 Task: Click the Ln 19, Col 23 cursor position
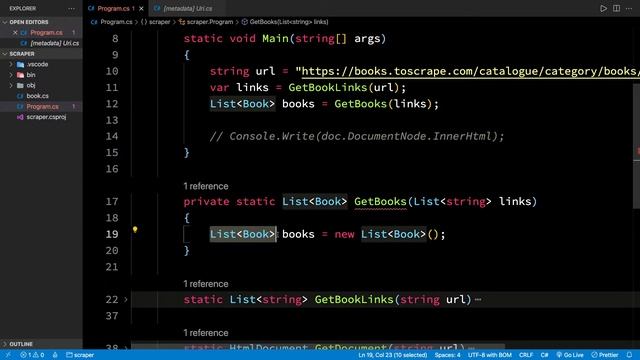point(393,355)
